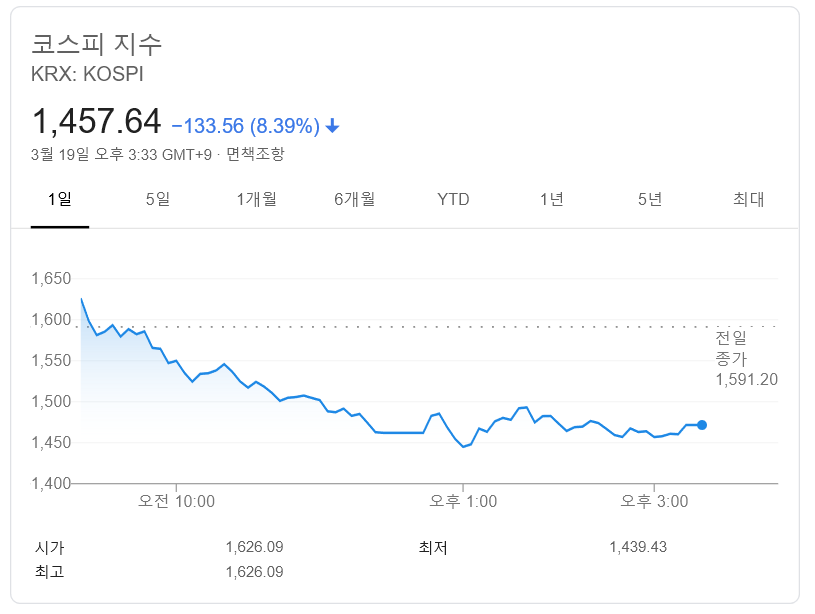Open the 5년 performance view
The image size is (815, 614).
(x=651, y=199)
